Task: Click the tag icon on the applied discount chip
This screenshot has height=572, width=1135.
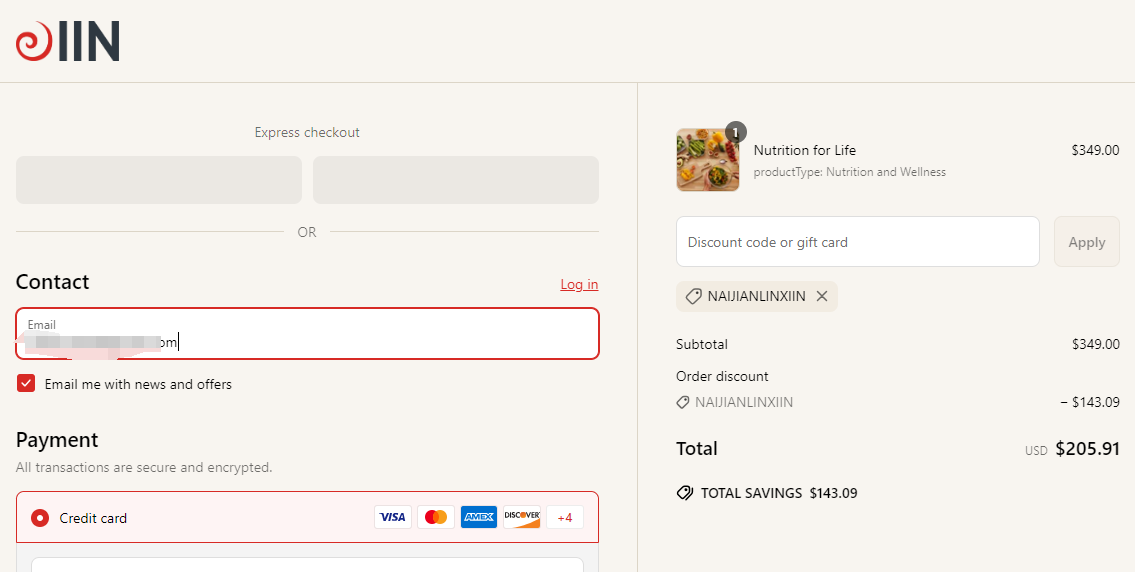Action: tap(693, 296)
